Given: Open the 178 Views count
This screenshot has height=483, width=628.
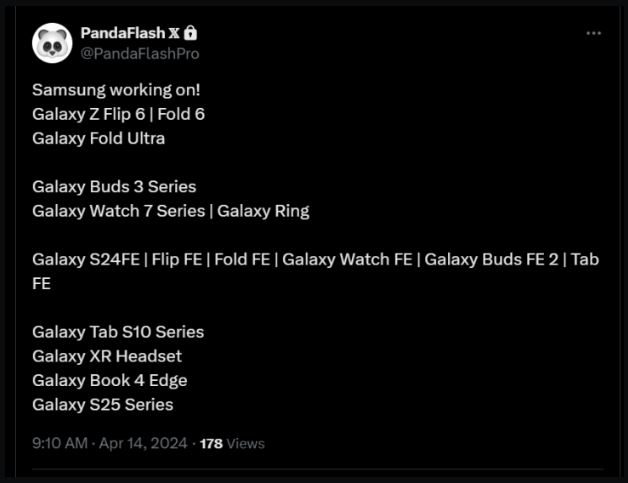Looking at the screenshot, I should 232,444.
